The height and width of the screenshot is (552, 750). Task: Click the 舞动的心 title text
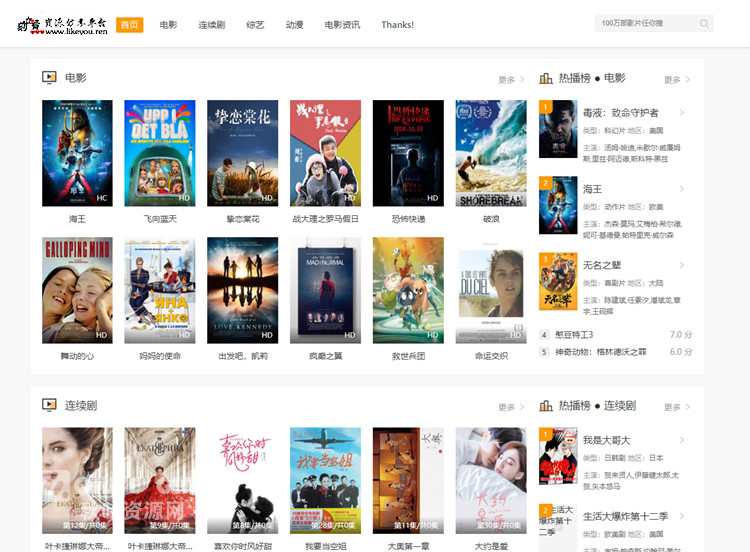pos(77,356)
